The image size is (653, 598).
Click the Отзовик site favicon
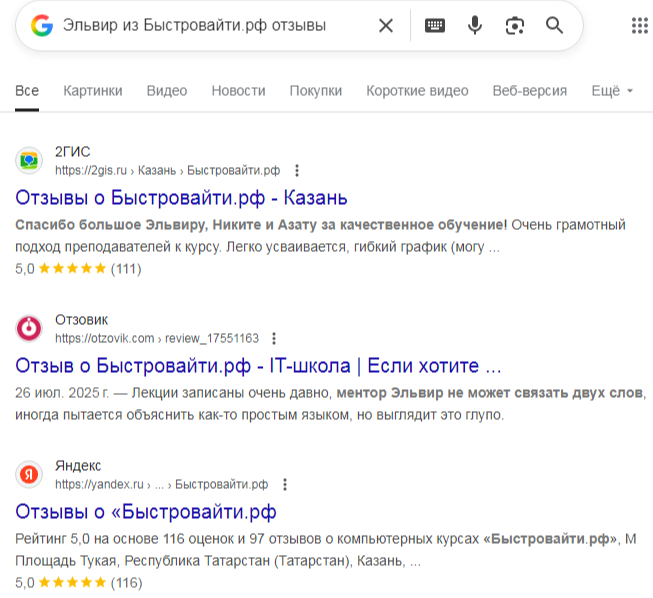click(x=29, y=328)
